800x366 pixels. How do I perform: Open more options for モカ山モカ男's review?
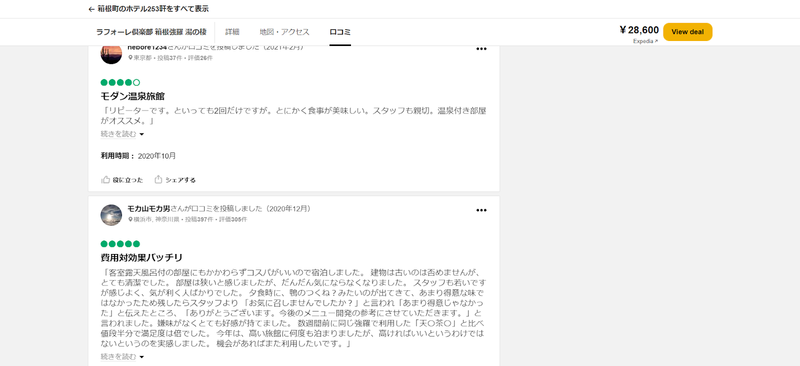click(x=481, y=210)
